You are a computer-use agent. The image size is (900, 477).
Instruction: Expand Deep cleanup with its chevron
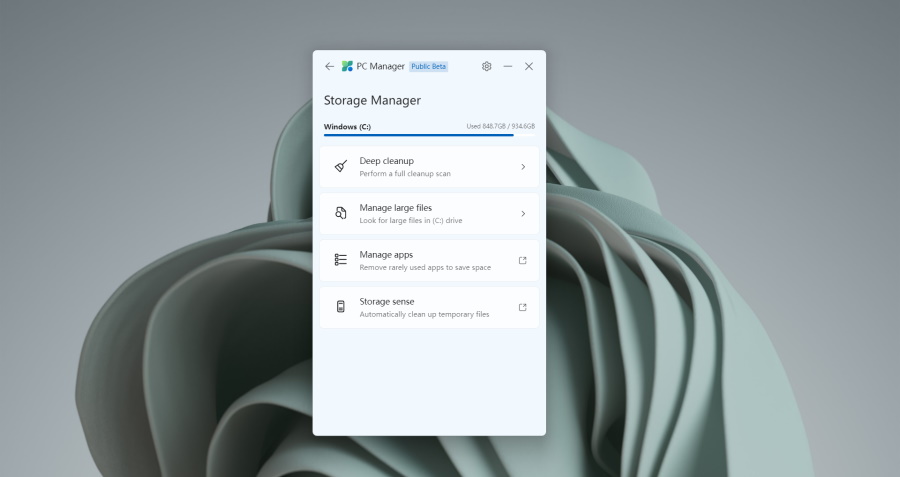point(523,167)
